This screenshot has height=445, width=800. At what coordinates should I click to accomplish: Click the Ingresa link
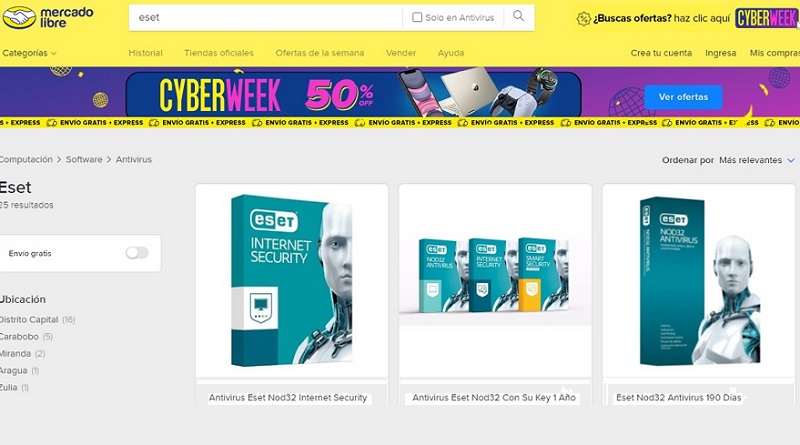pos(720,53)
